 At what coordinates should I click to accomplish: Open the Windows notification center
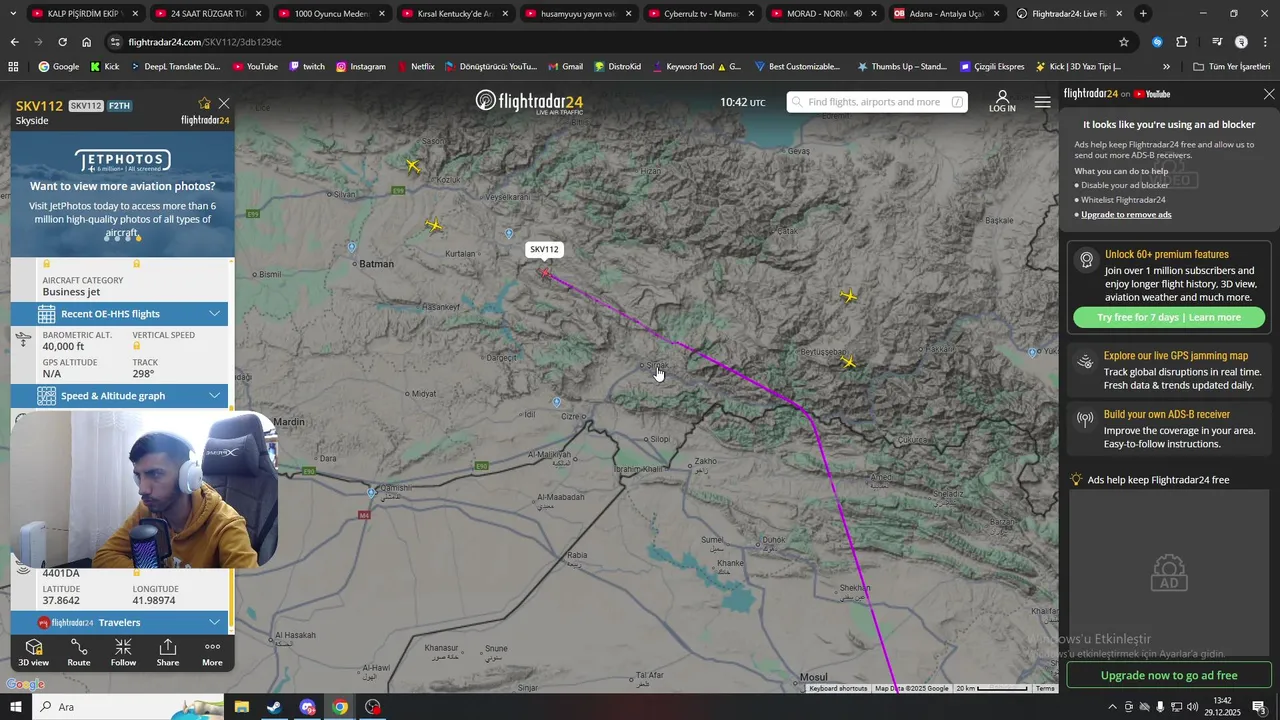coord(1259,707)
